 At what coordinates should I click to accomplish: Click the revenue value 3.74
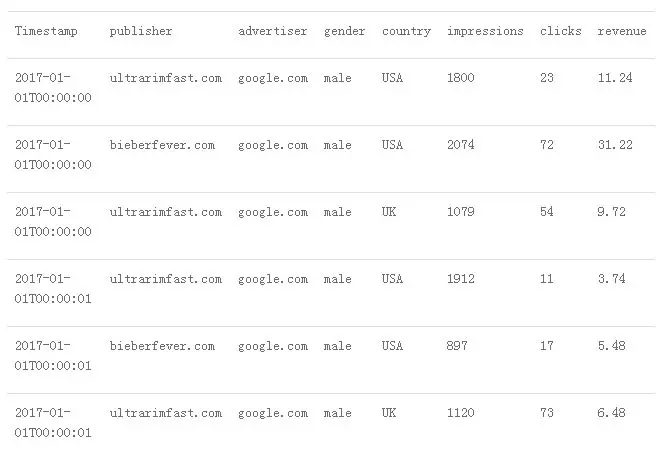[x=611, y=279]
